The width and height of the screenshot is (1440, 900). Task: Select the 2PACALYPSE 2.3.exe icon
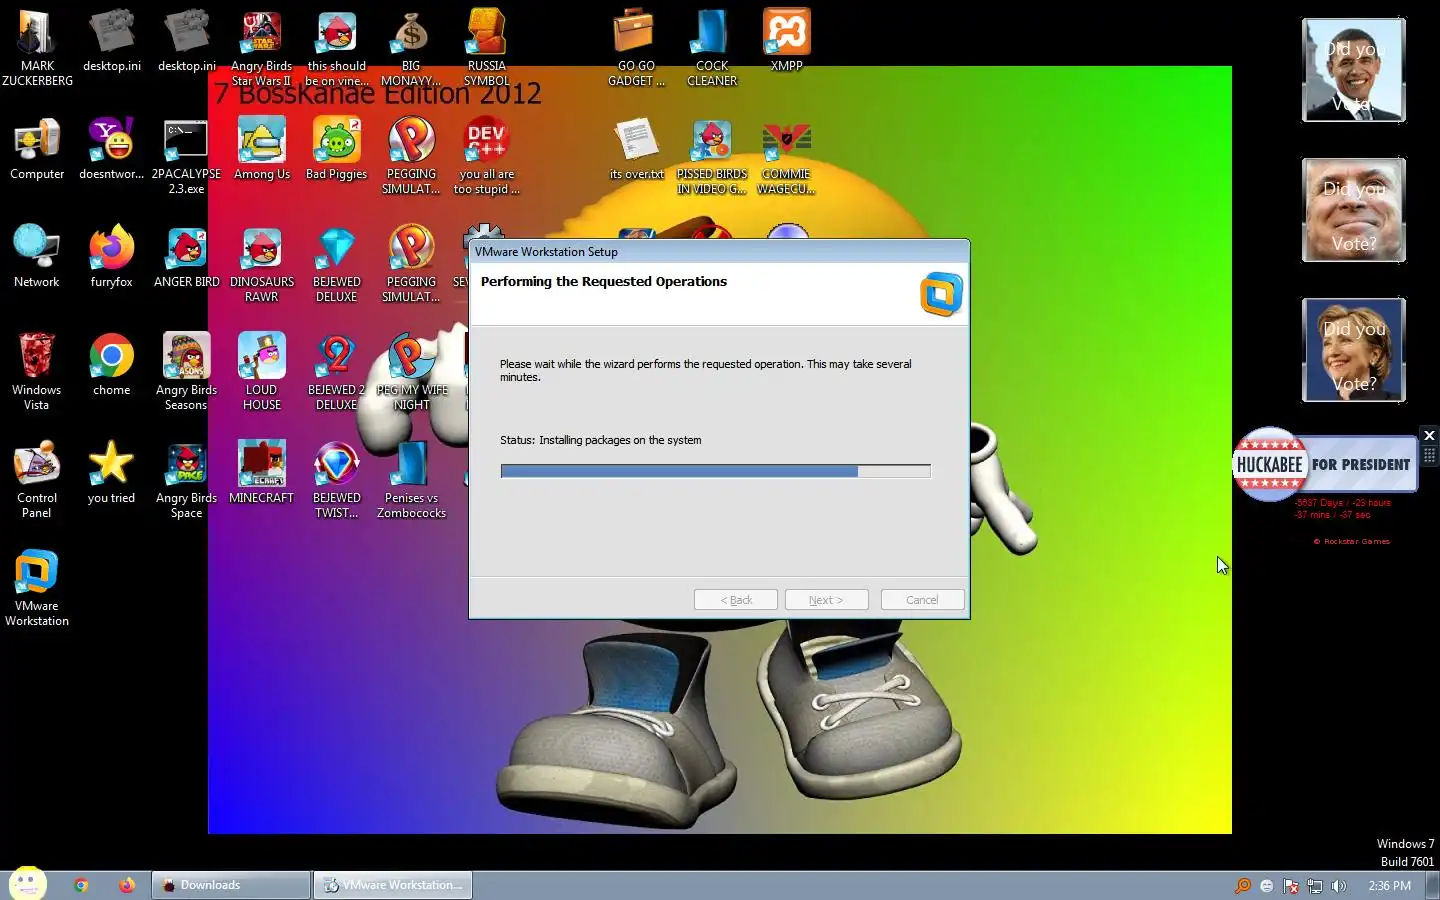[186, 156]
